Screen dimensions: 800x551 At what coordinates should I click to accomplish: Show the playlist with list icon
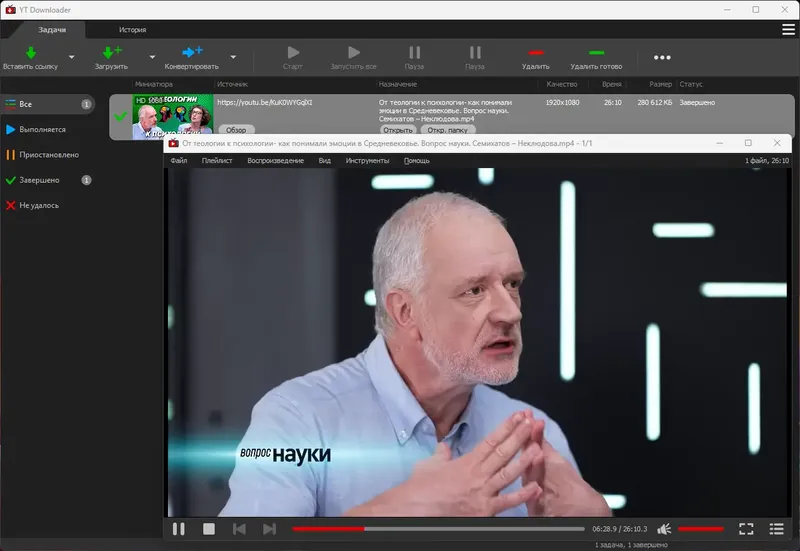tap(777, 529)
